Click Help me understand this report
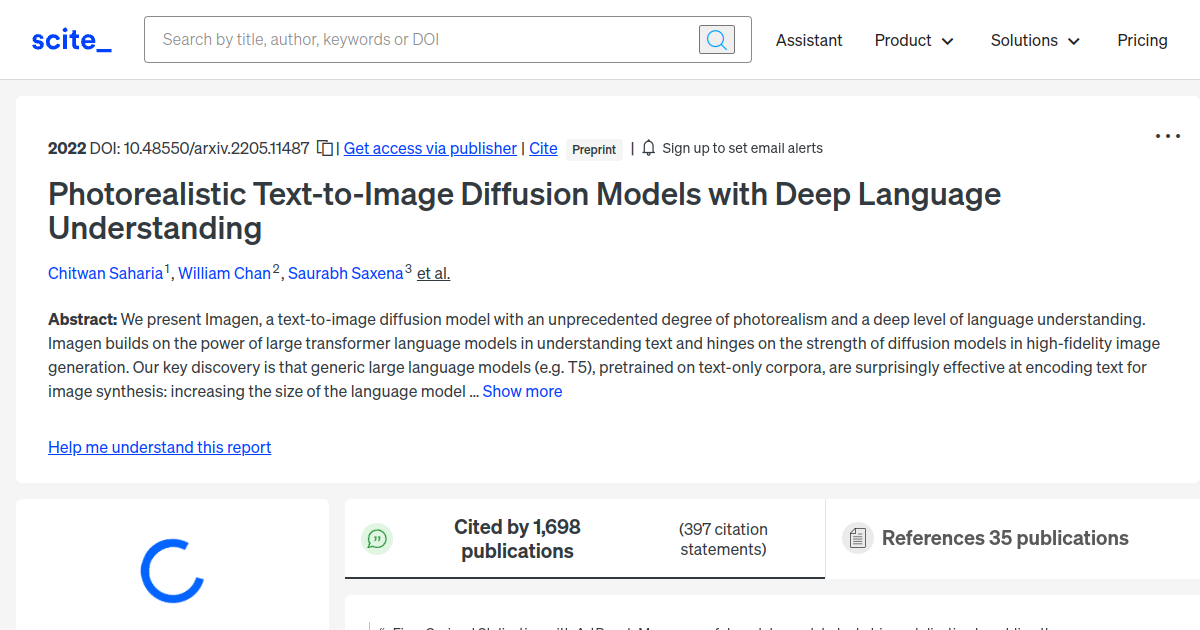 click(159, 447)
